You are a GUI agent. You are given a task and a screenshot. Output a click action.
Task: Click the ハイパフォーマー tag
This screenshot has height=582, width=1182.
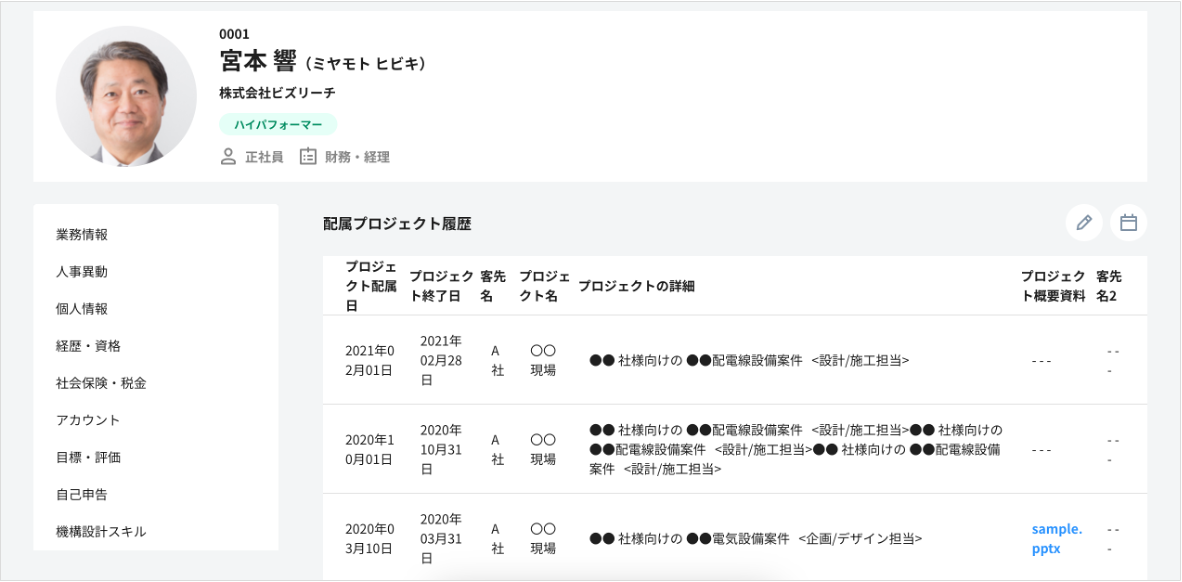coord(278,125)
